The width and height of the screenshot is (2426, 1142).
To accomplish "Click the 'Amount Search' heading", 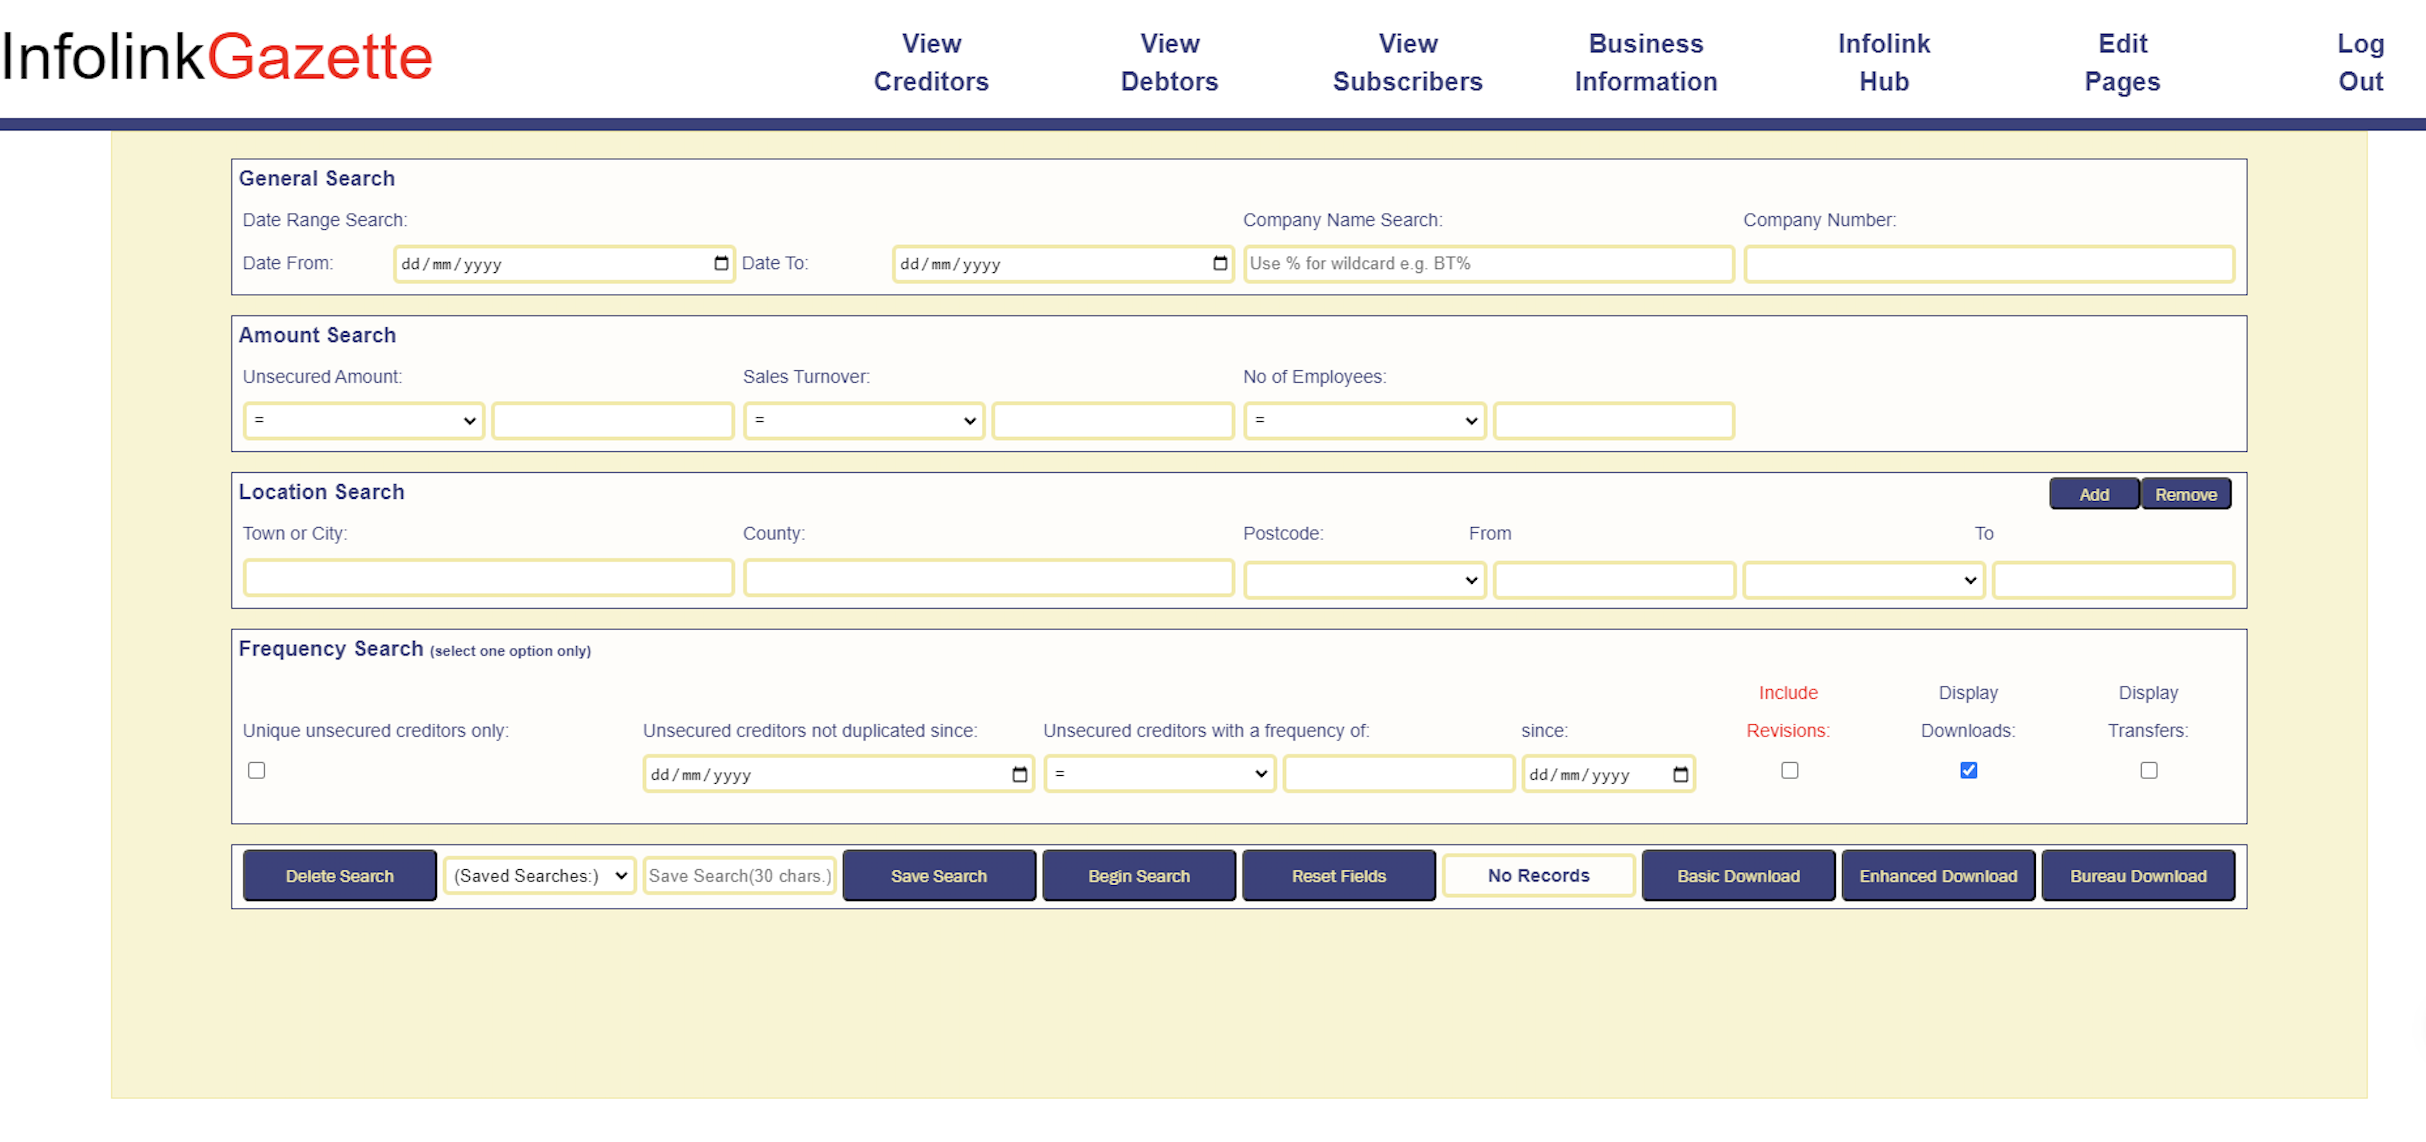I will coord(317,335).
